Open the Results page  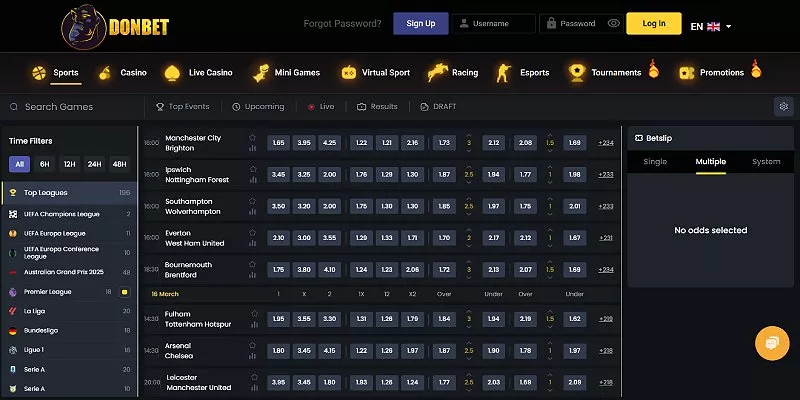pyautogui.click(x=377, y=107)
